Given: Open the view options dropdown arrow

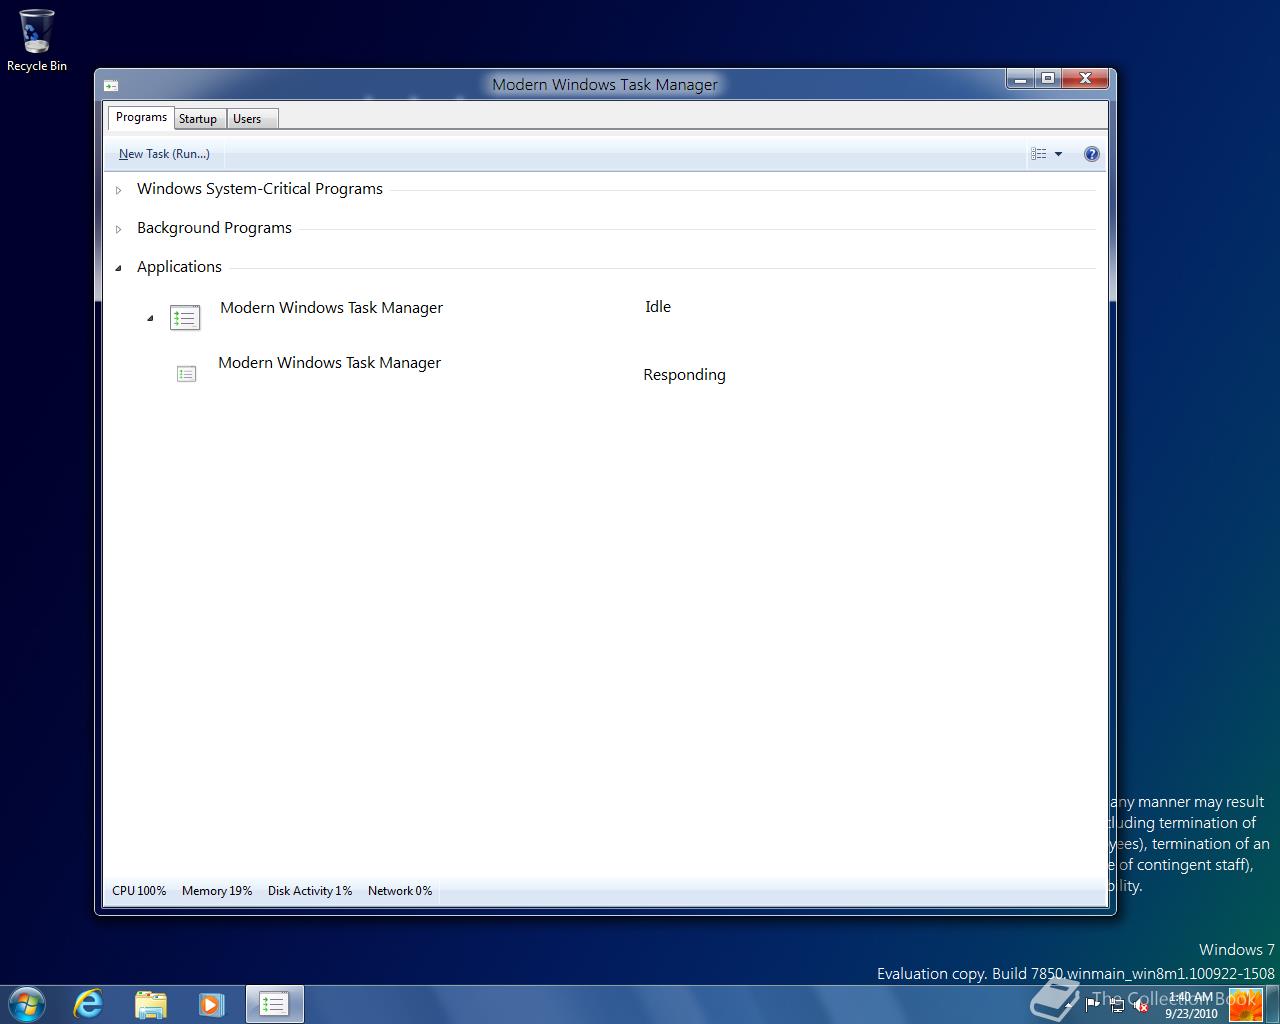Looking at the screenshot, I should 1058,154.
